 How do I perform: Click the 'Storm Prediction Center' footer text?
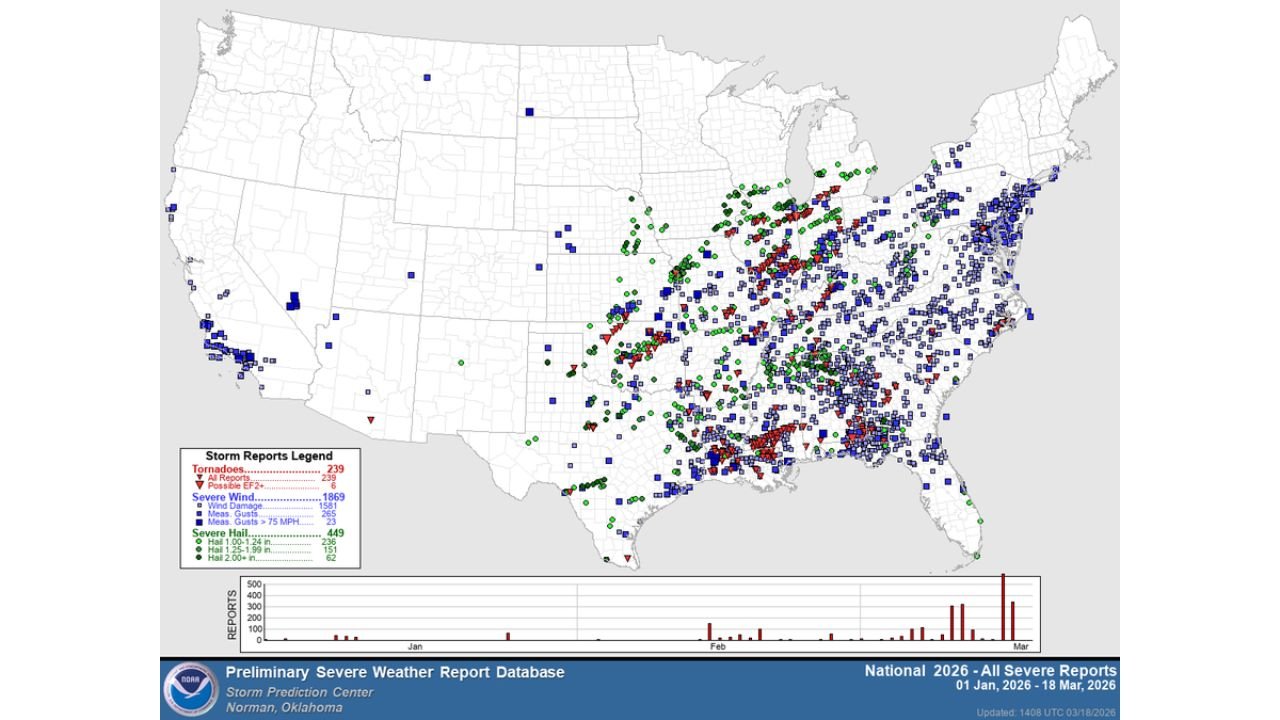[x=300, y=690]
